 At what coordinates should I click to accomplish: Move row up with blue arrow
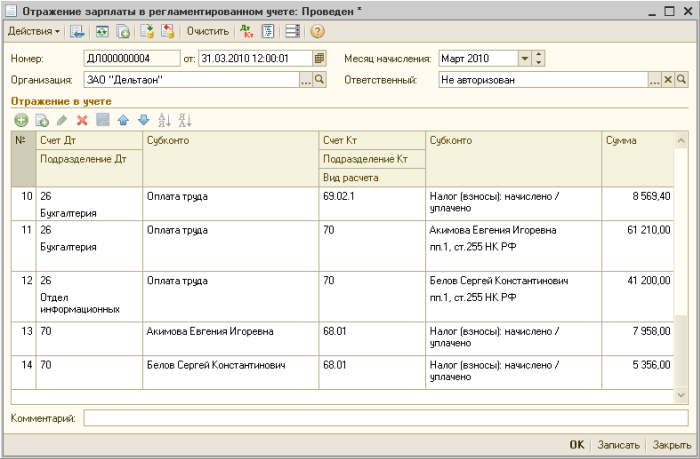[123, 120]
